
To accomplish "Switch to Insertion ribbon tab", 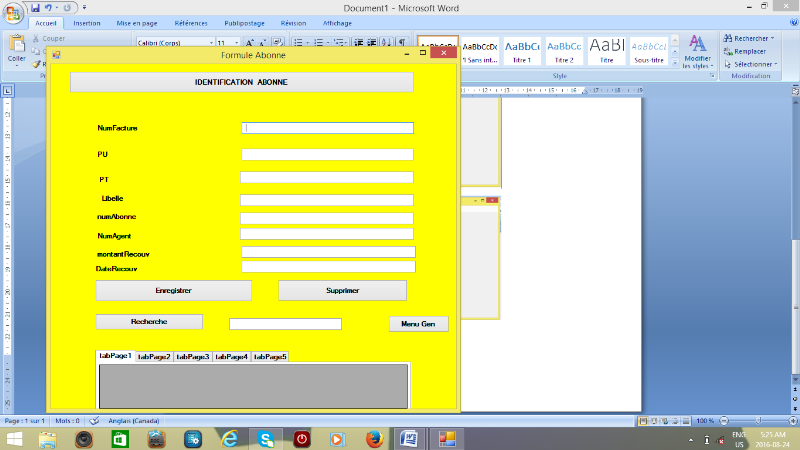I will click(87, 23).
